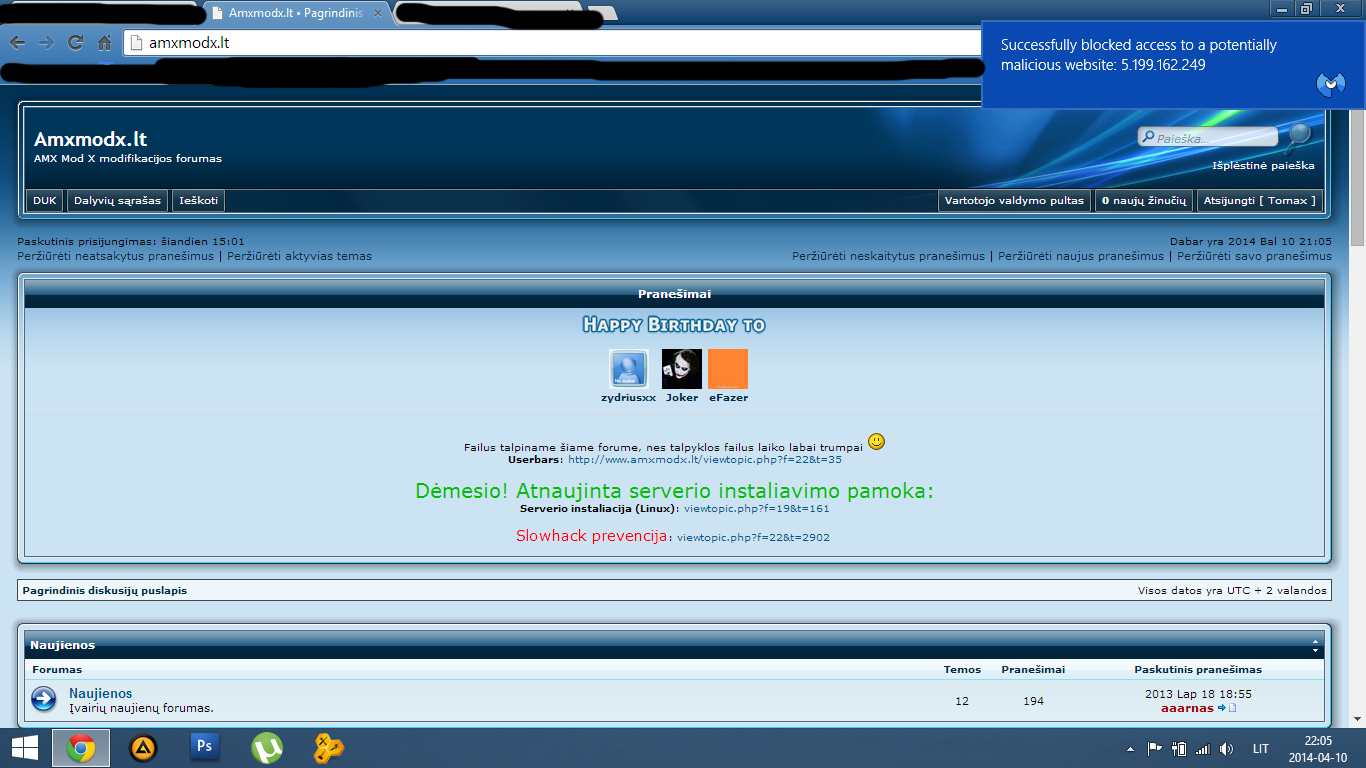Open uTorrent from the taskbar
The width and height of the screenshot is (1366, 768).
point(266,748)
